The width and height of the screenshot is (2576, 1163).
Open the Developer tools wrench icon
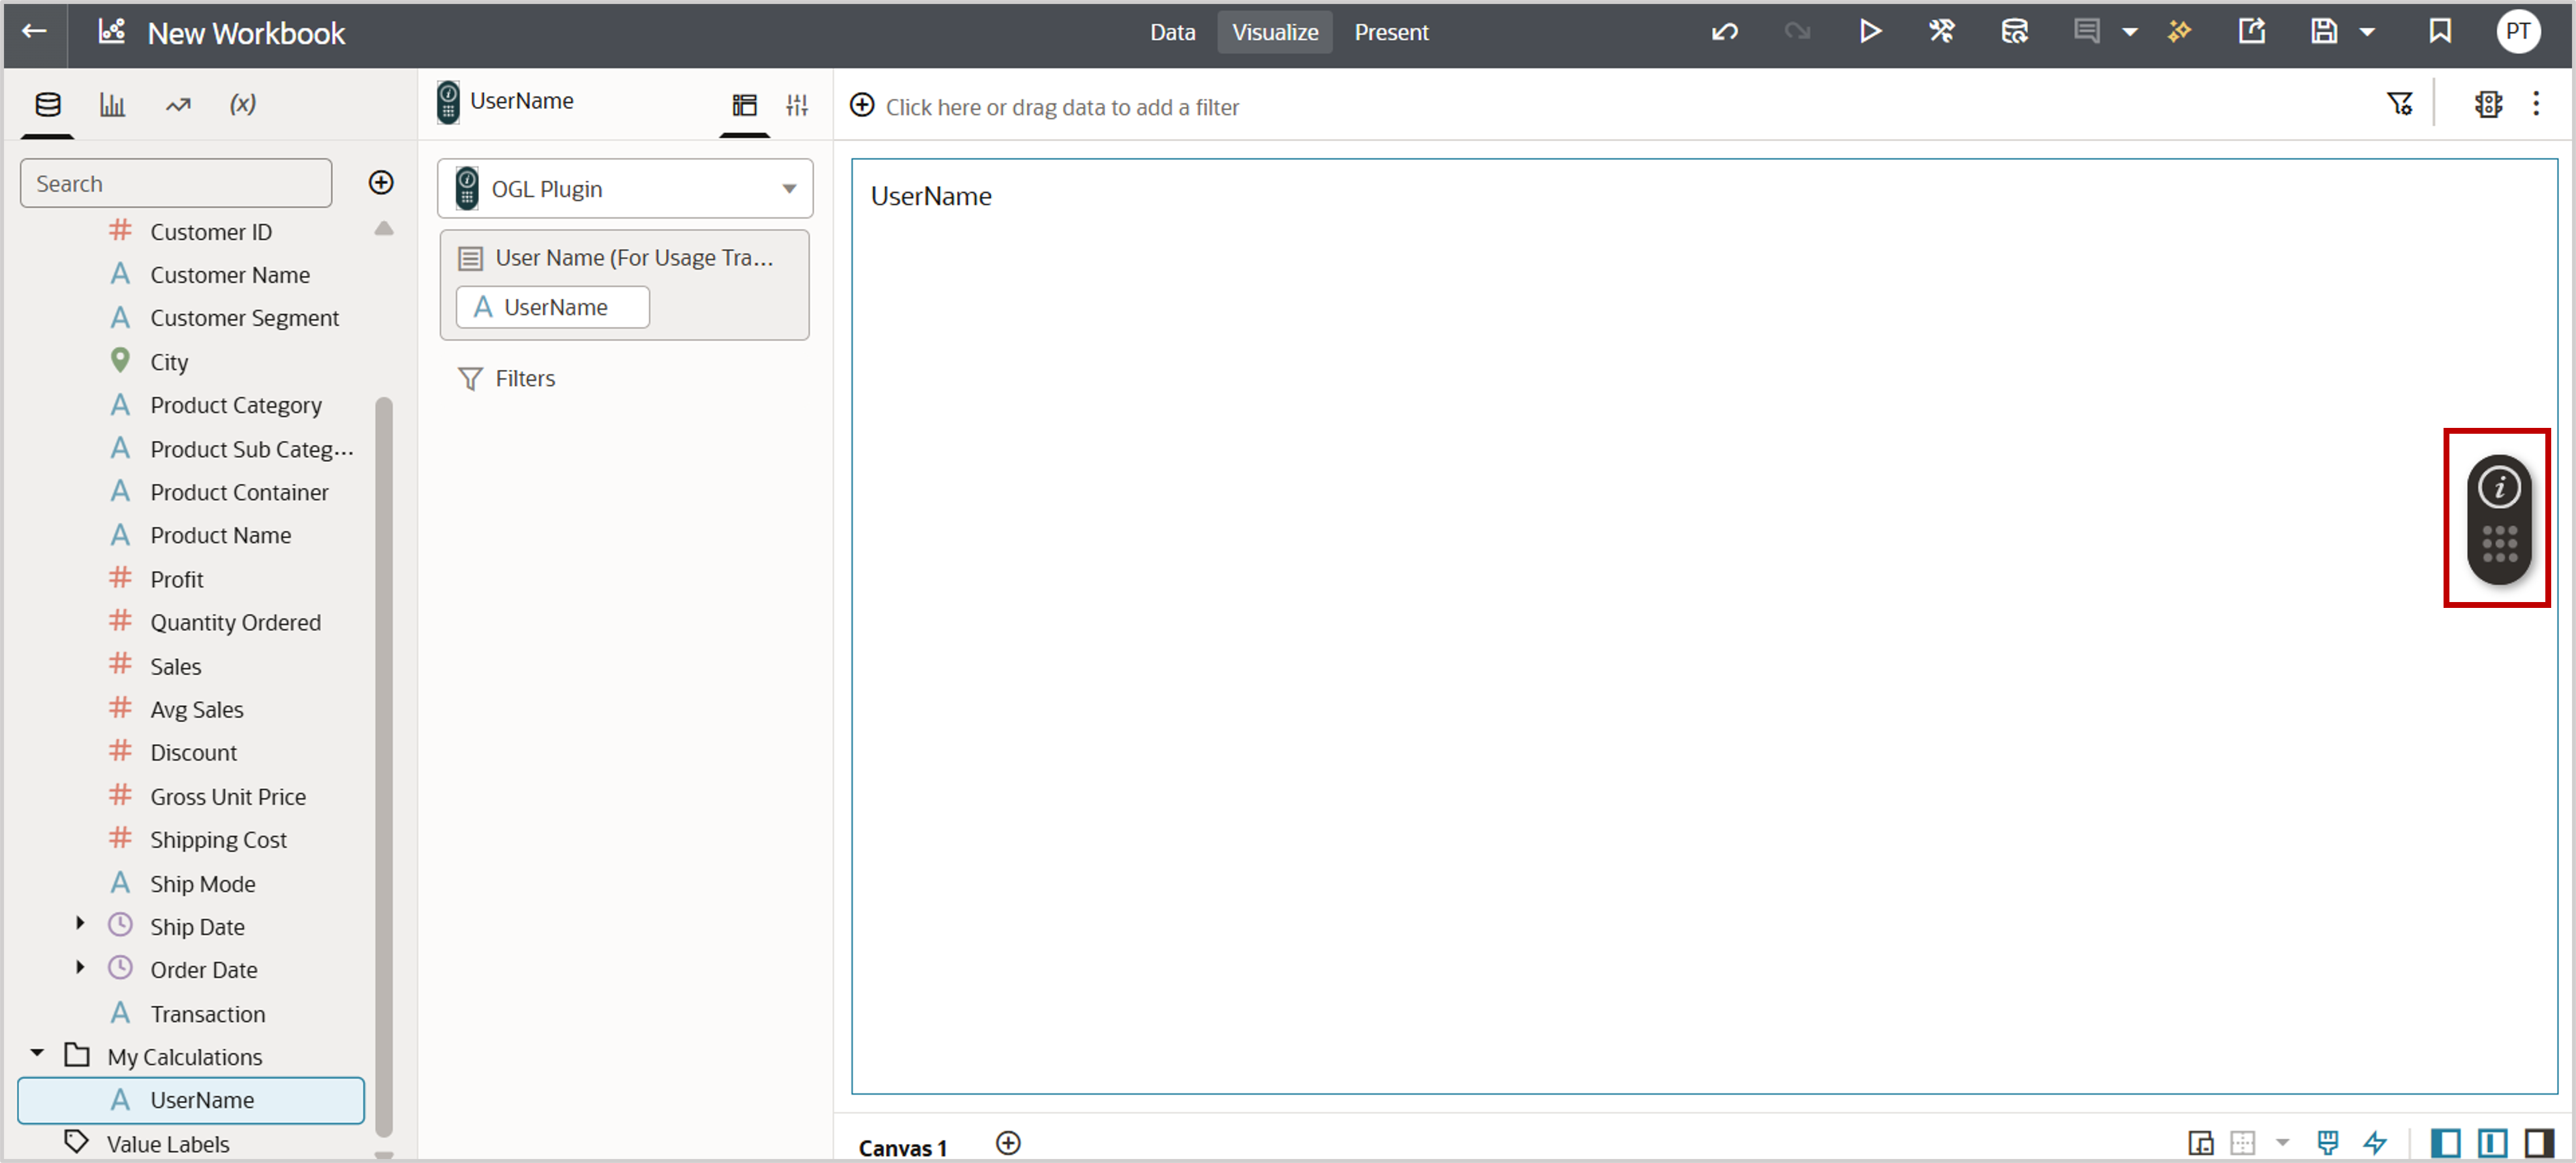[1941, 32]
